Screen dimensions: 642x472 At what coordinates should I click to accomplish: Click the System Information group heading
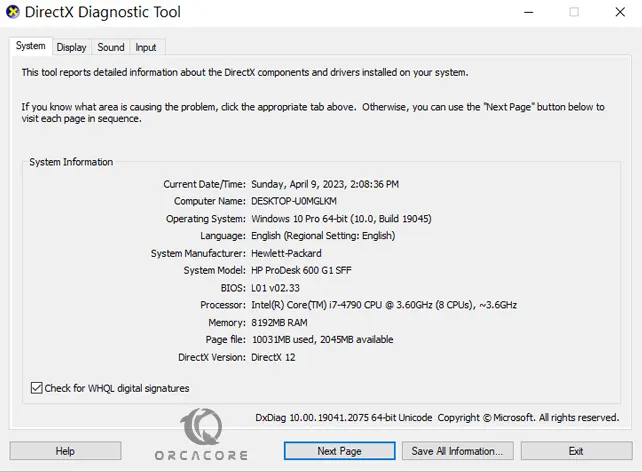[71, 162]
